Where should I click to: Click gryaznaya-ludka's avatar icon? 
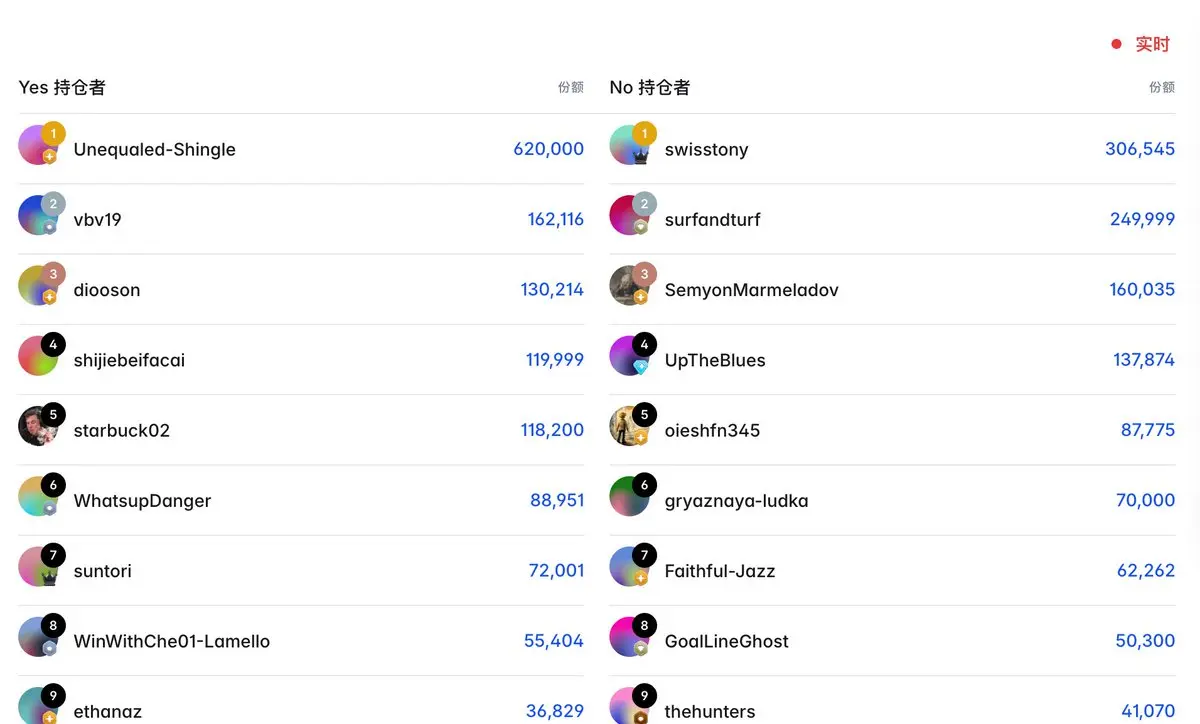coord(629,497)
